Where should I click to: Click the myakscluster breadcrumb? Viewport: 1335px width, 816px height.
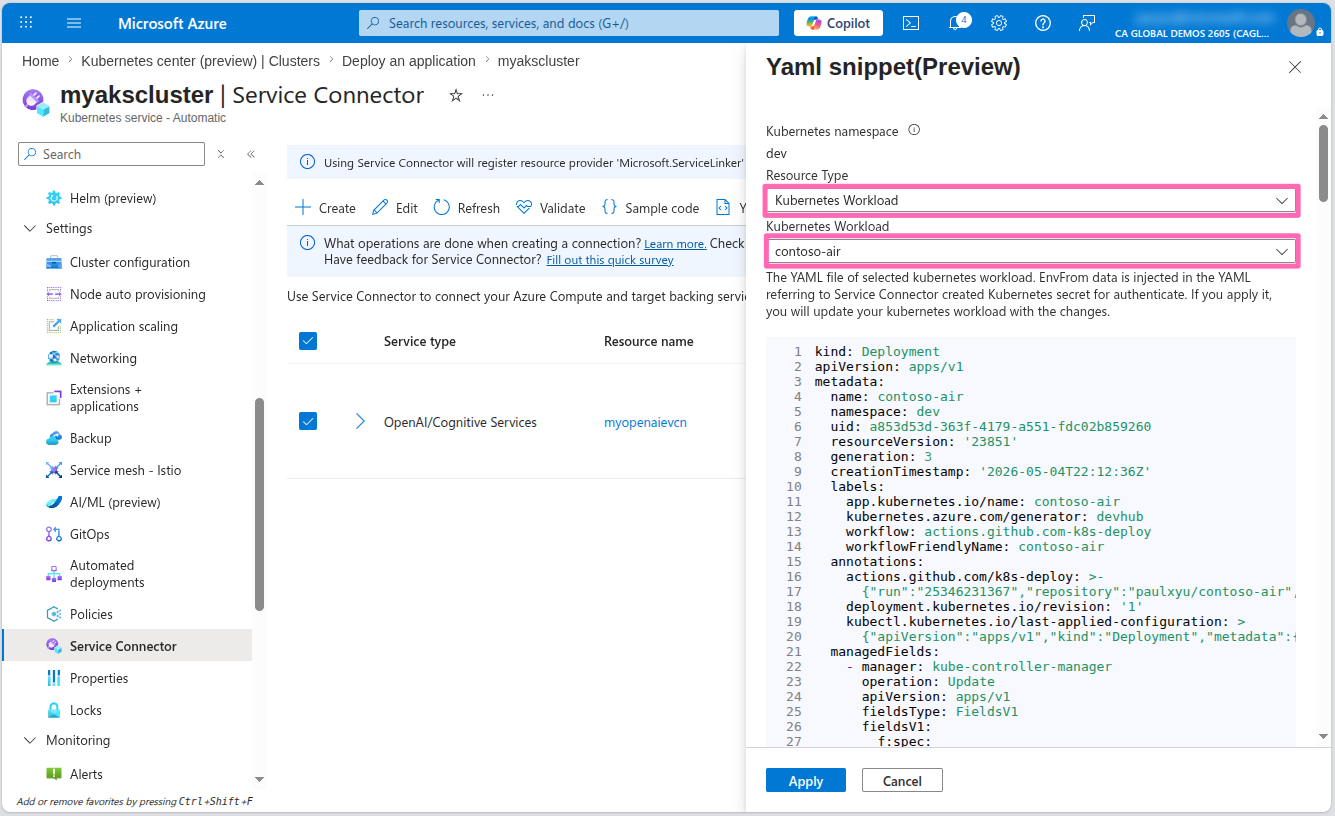(x=538, y=61)
